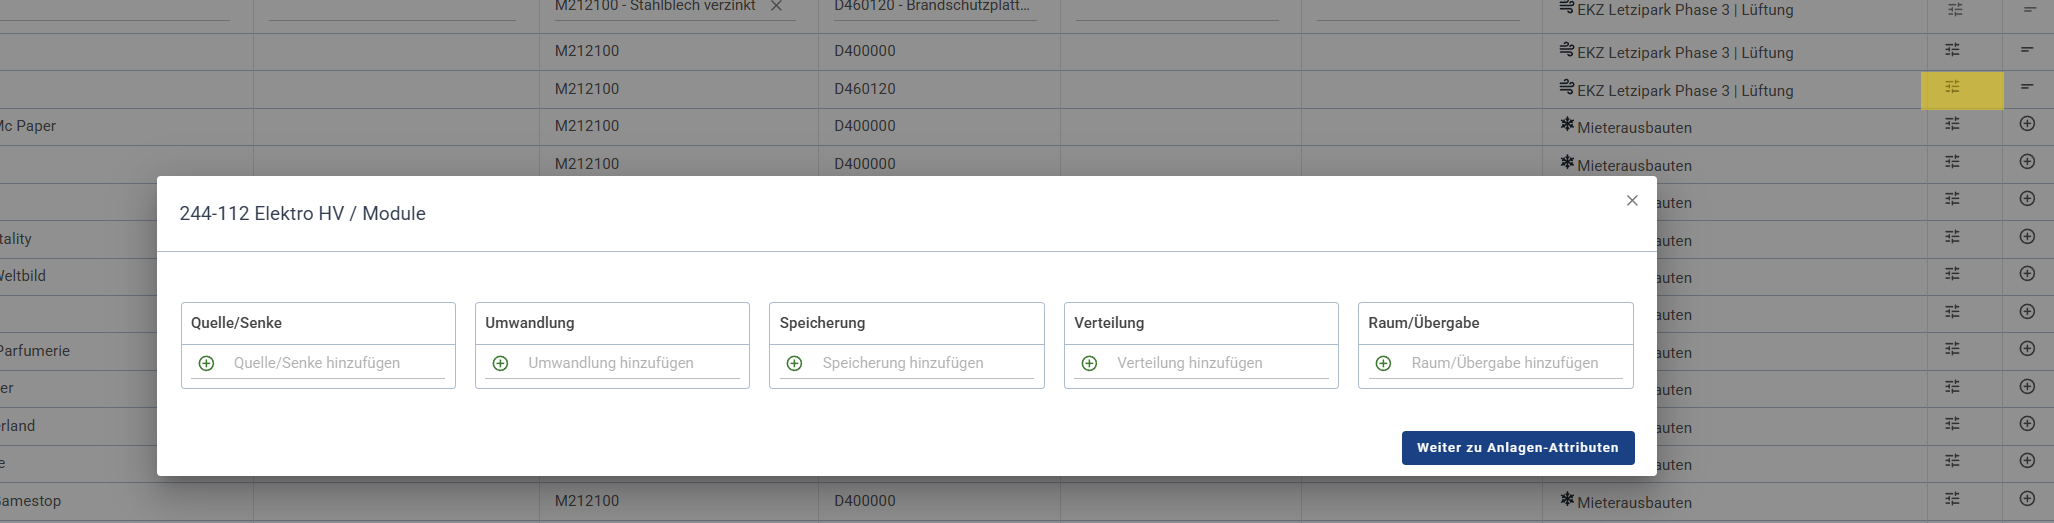Click plus icon in Quelle/Senke card

coord(206,363)
